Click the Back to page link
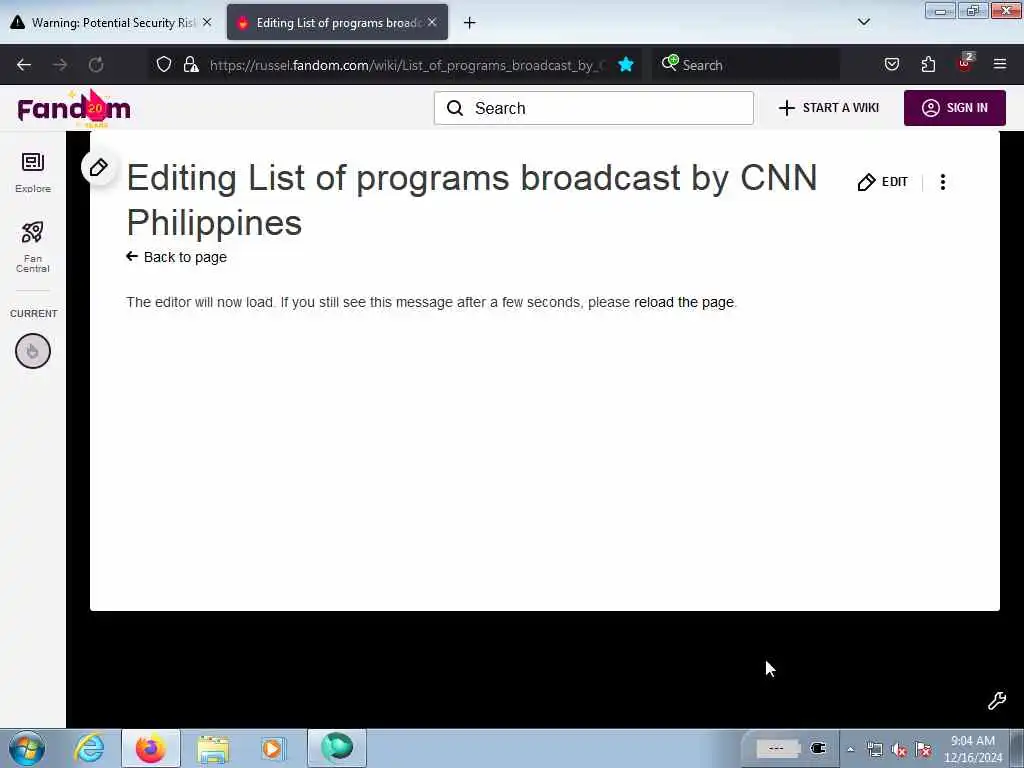 [x=176, y=257]
